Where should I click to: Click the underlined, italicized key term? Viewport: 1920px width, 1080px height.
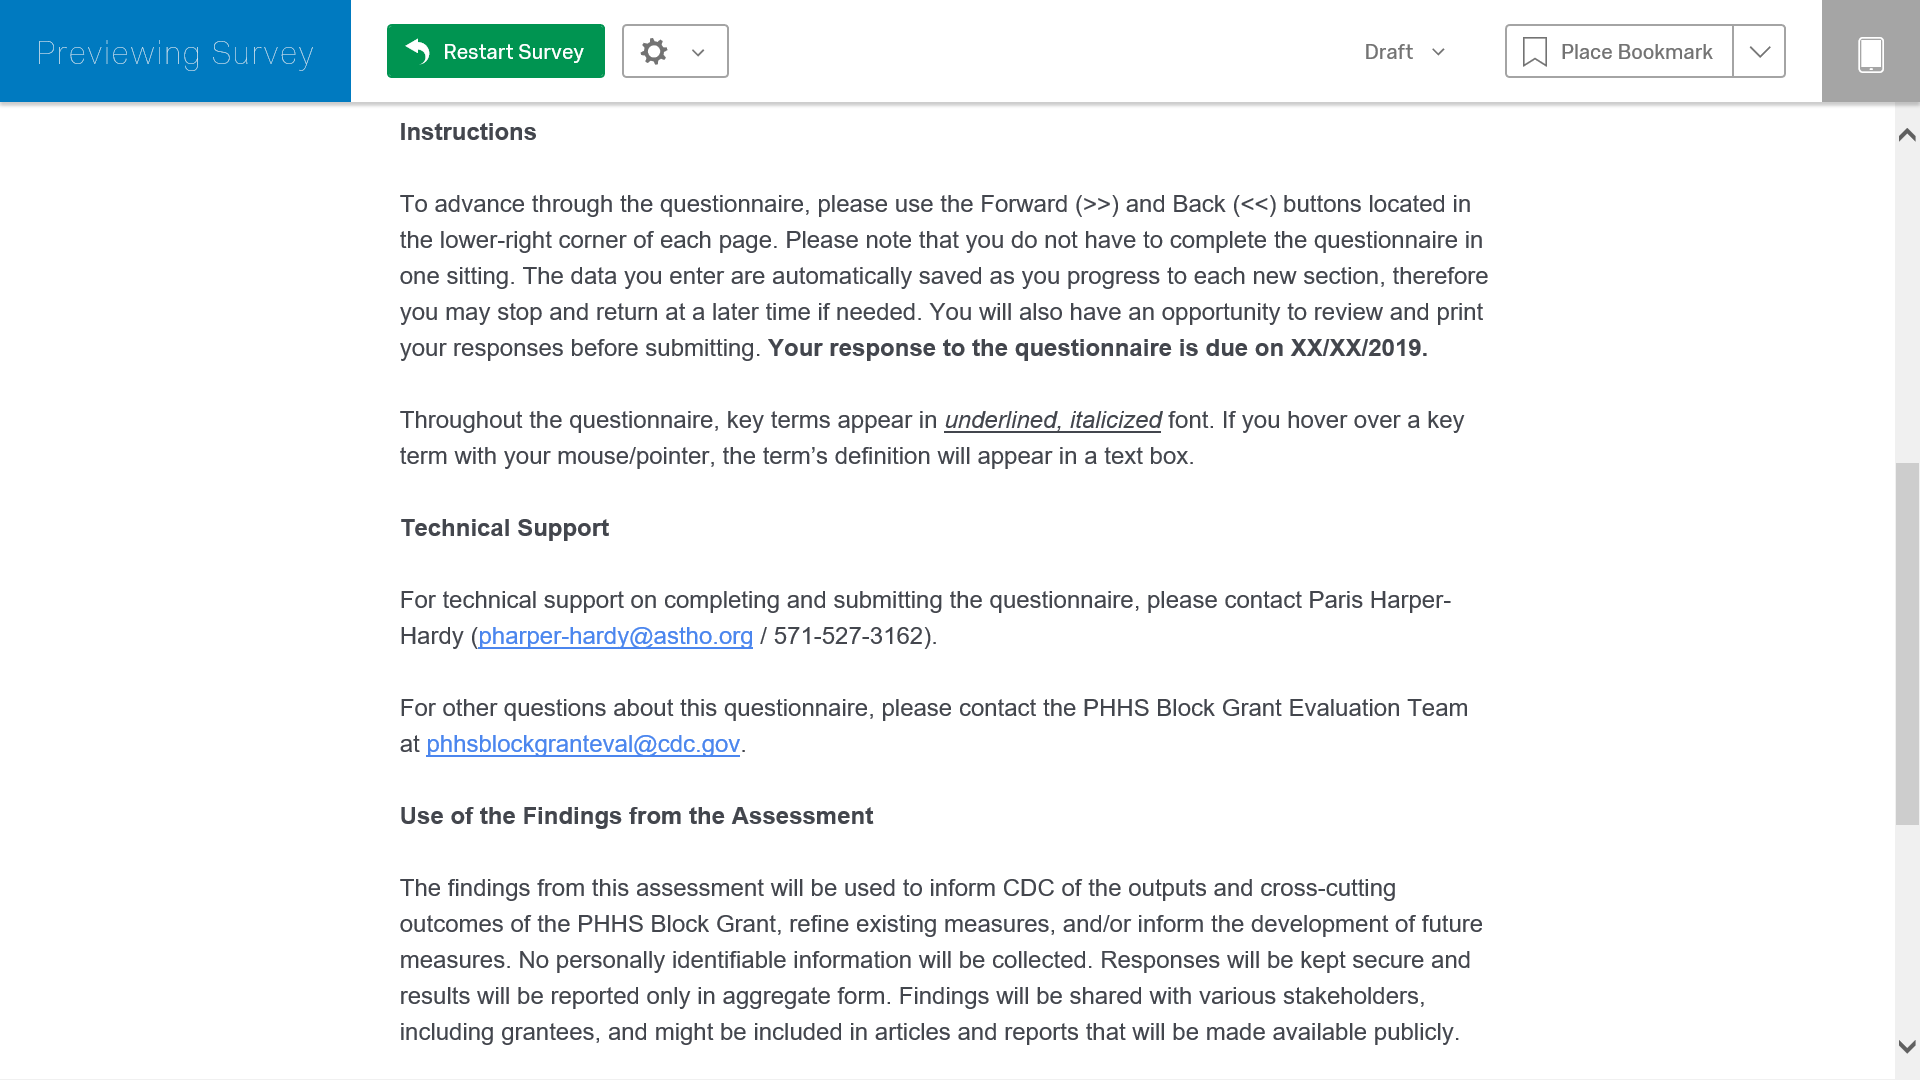[1052, 420]
